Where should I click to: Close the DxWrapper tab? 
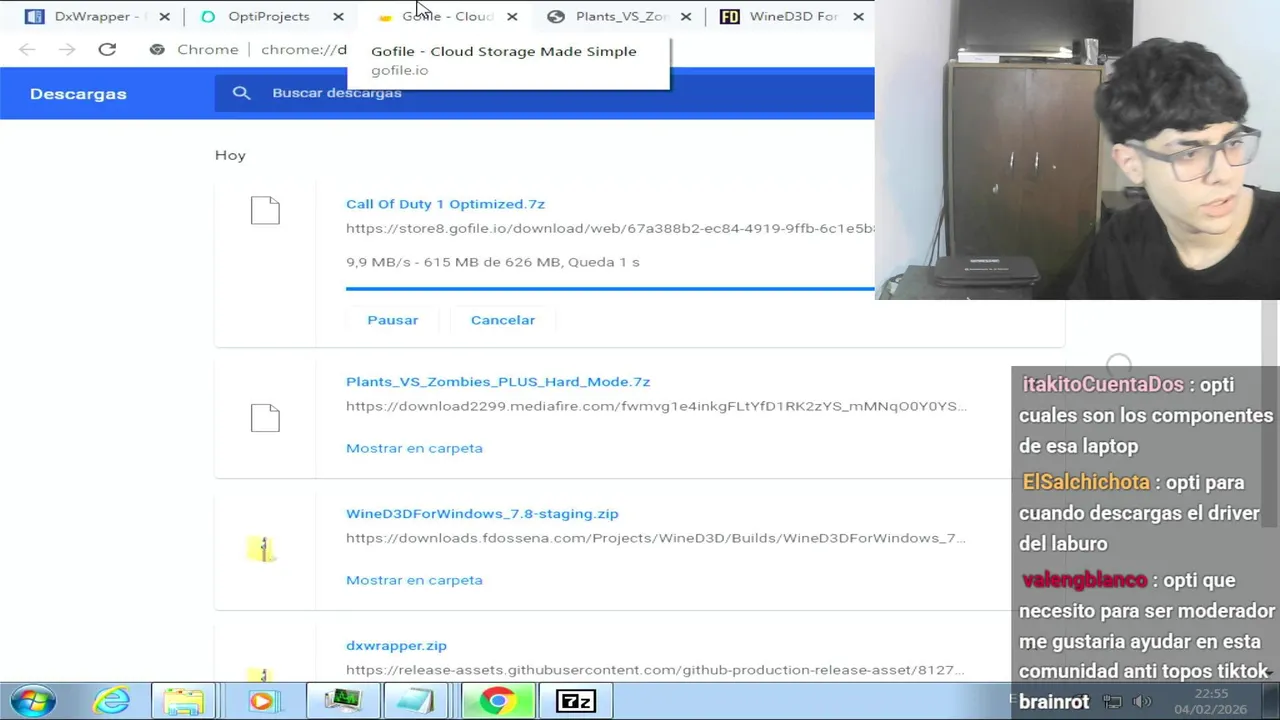(165, 17)
